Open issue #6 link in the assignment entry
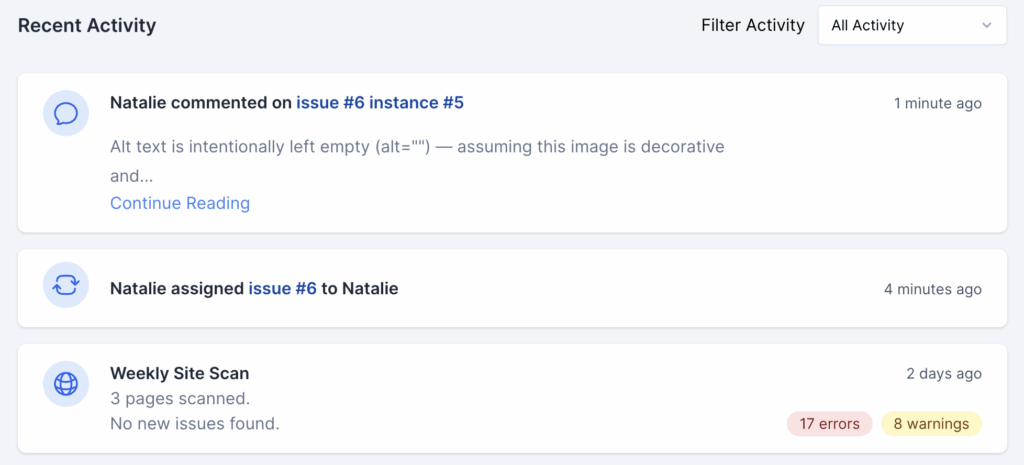 282,289
